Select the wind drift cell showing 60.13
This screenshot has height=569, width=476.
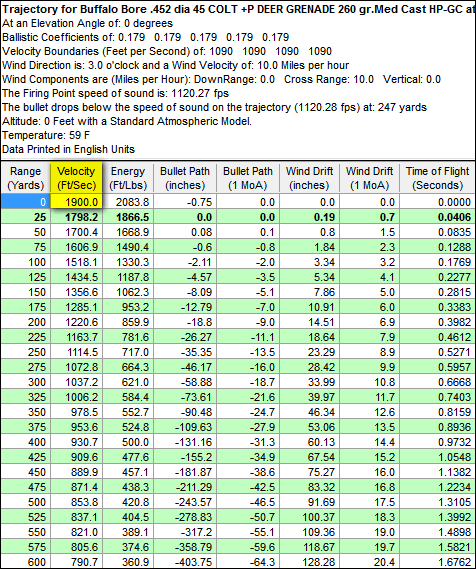[309, 442]
